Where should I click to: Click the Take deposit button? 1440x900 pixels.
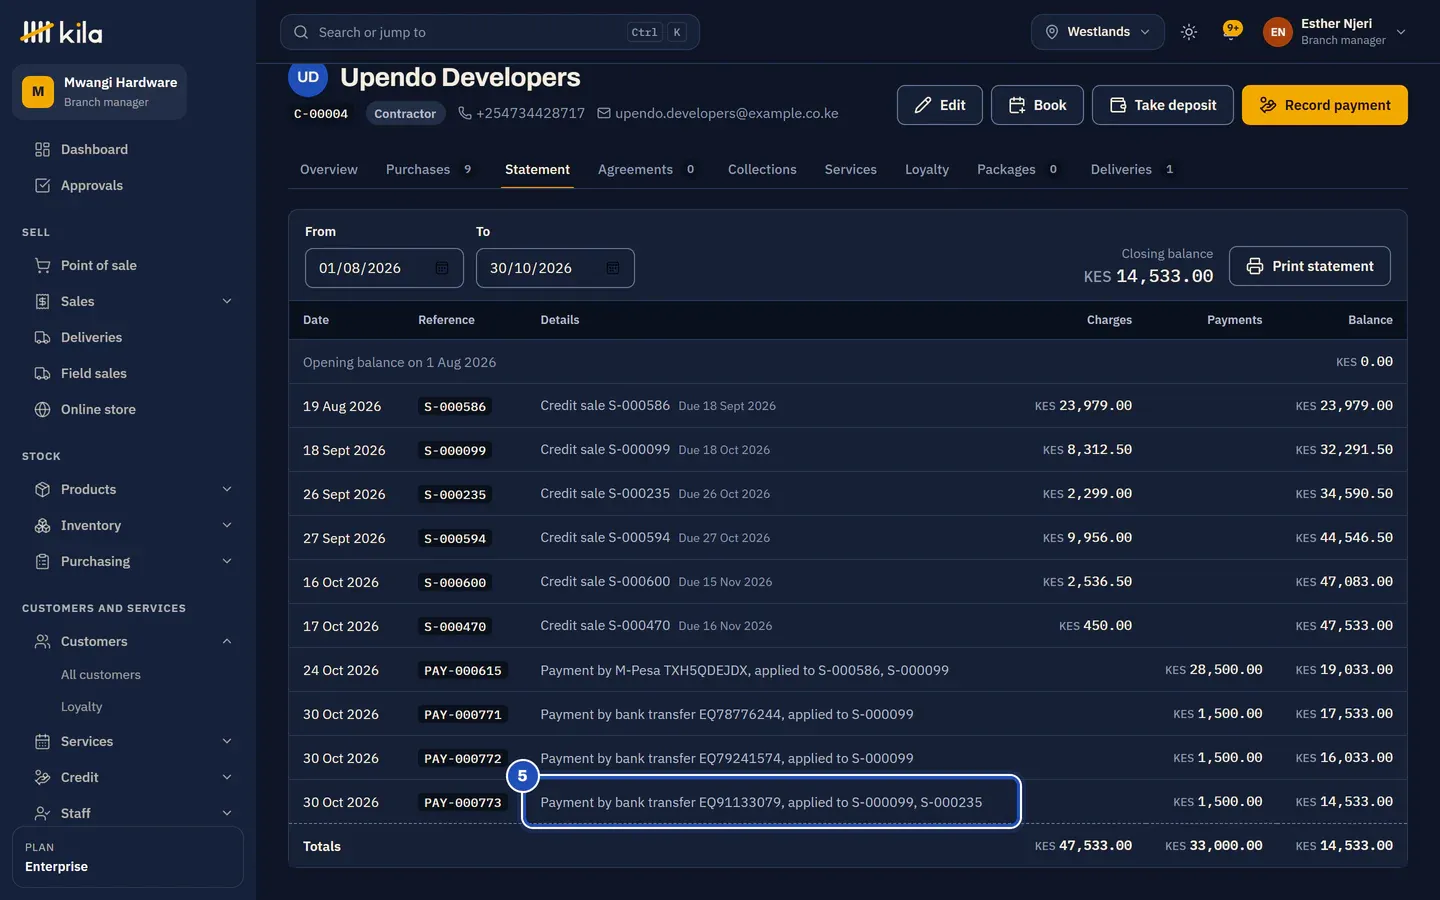(1163, 105)
